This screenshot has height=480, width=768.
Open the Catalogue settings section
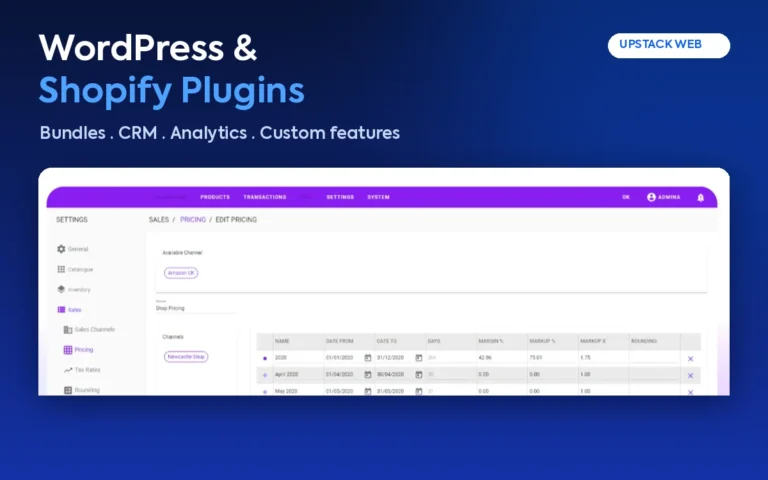pyautogui.click(x=75, y=269)
